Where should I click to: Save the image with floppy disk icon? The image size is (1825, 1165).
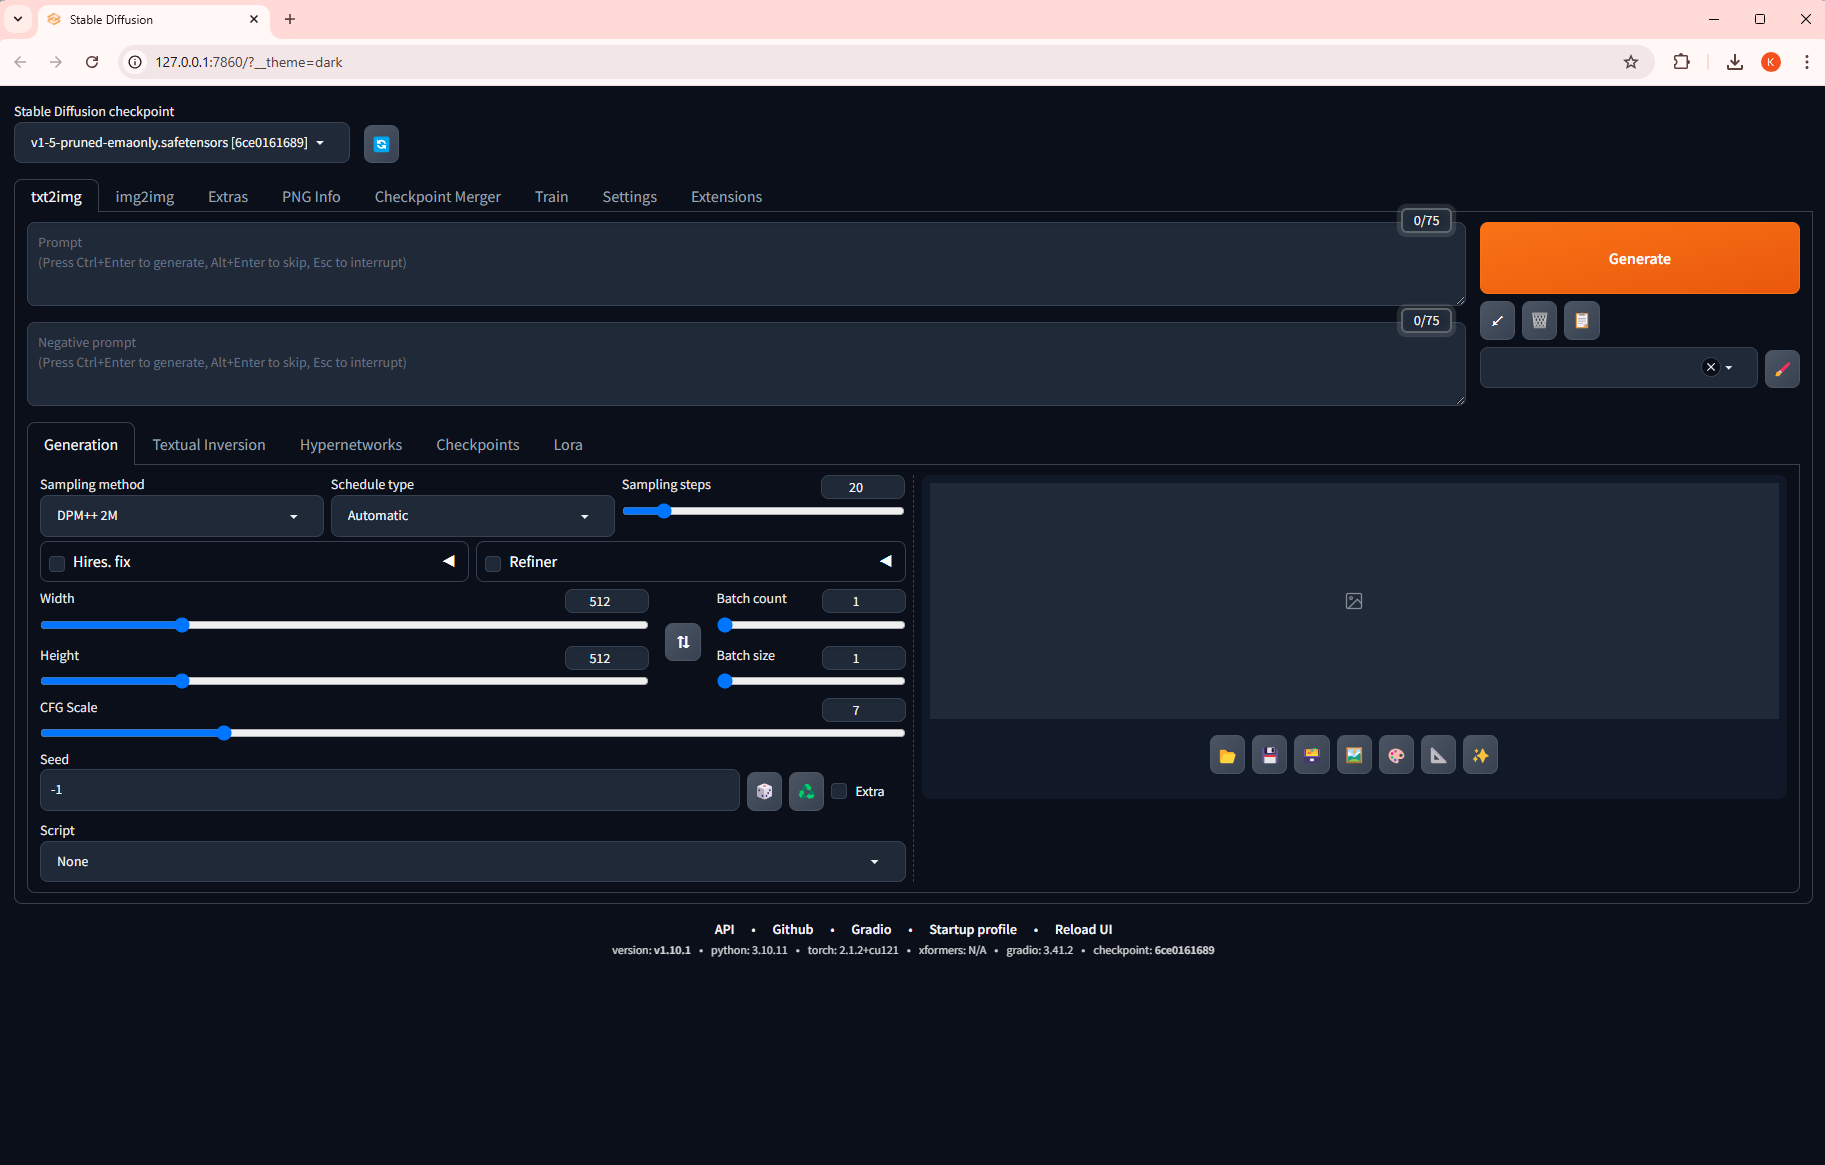pos(1269,755)
